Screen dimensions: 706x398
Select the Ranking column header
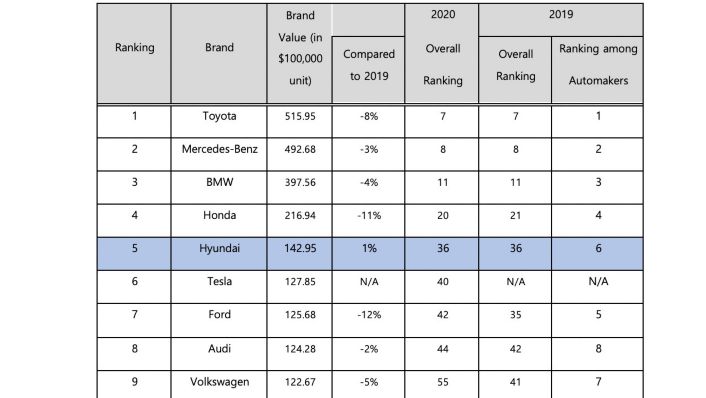pyautogui.click(x=134, y=54)
